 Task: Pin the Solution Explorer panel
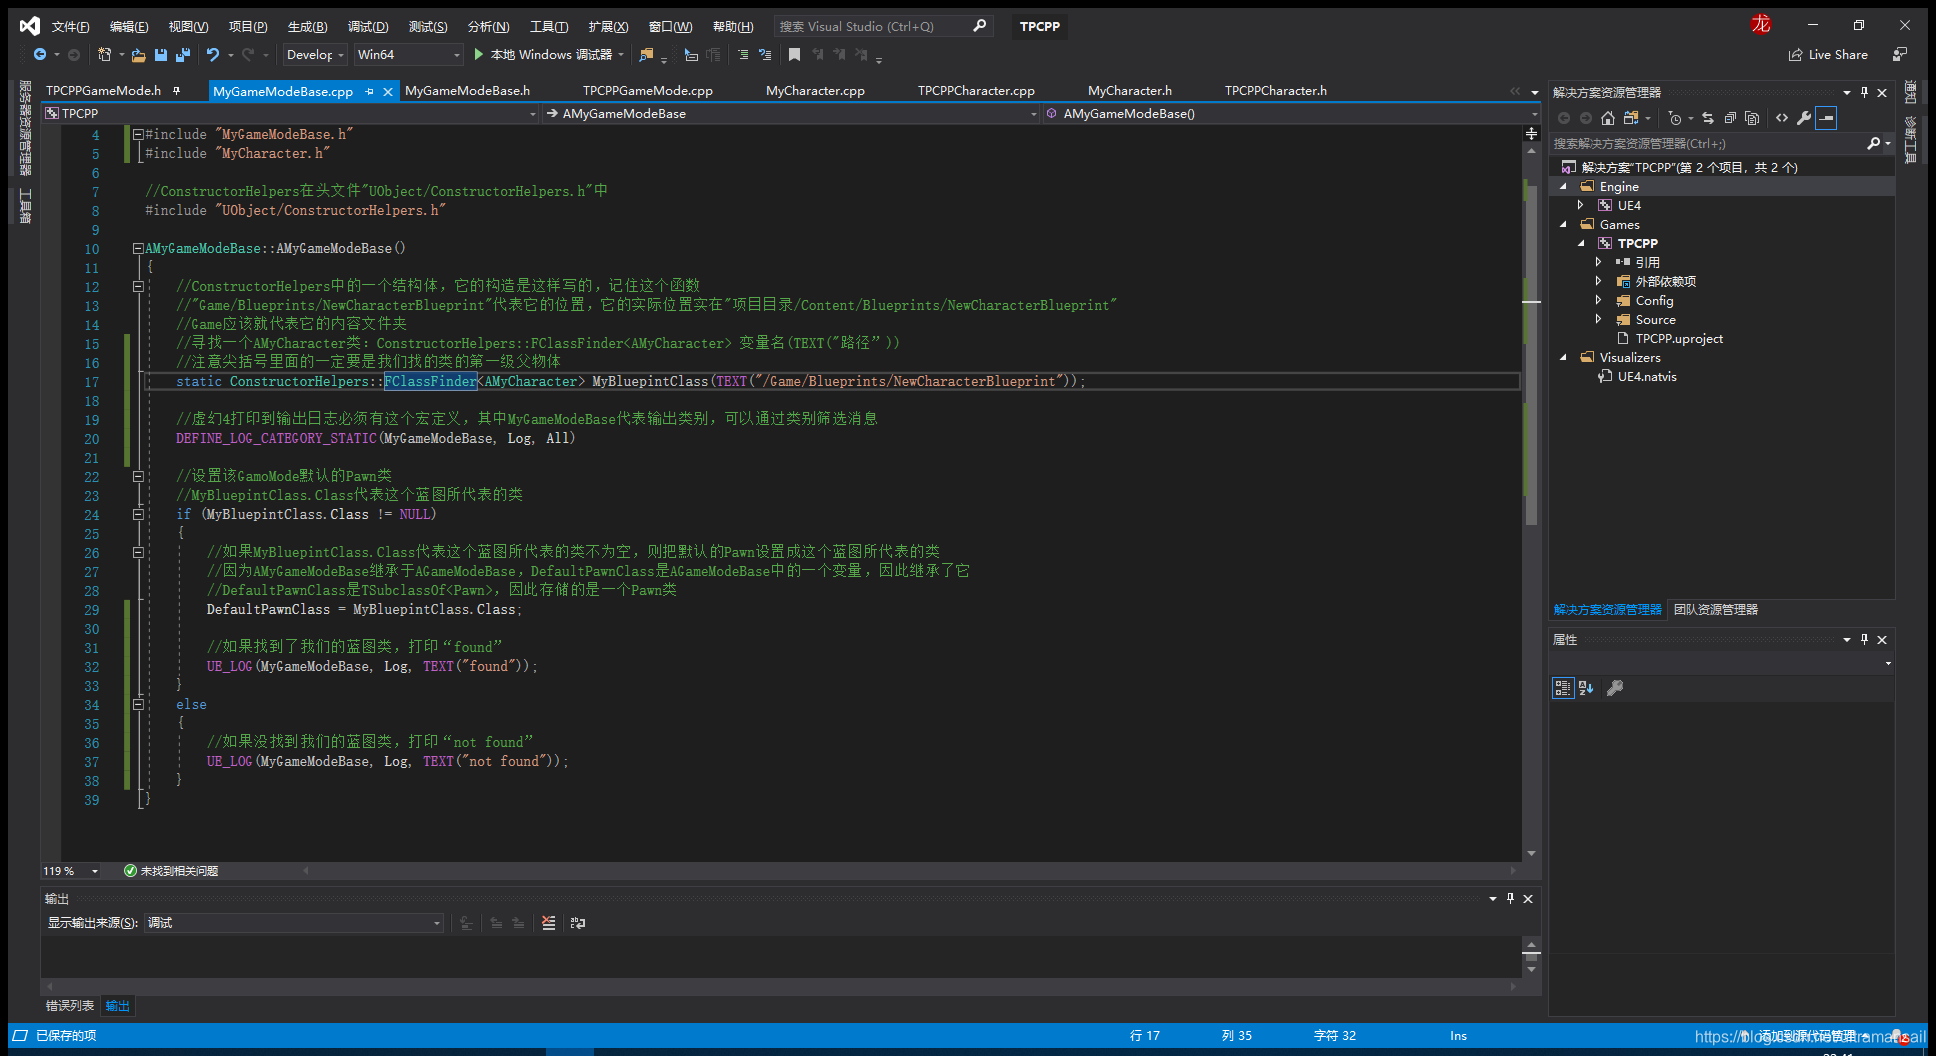pos(1864,92)
